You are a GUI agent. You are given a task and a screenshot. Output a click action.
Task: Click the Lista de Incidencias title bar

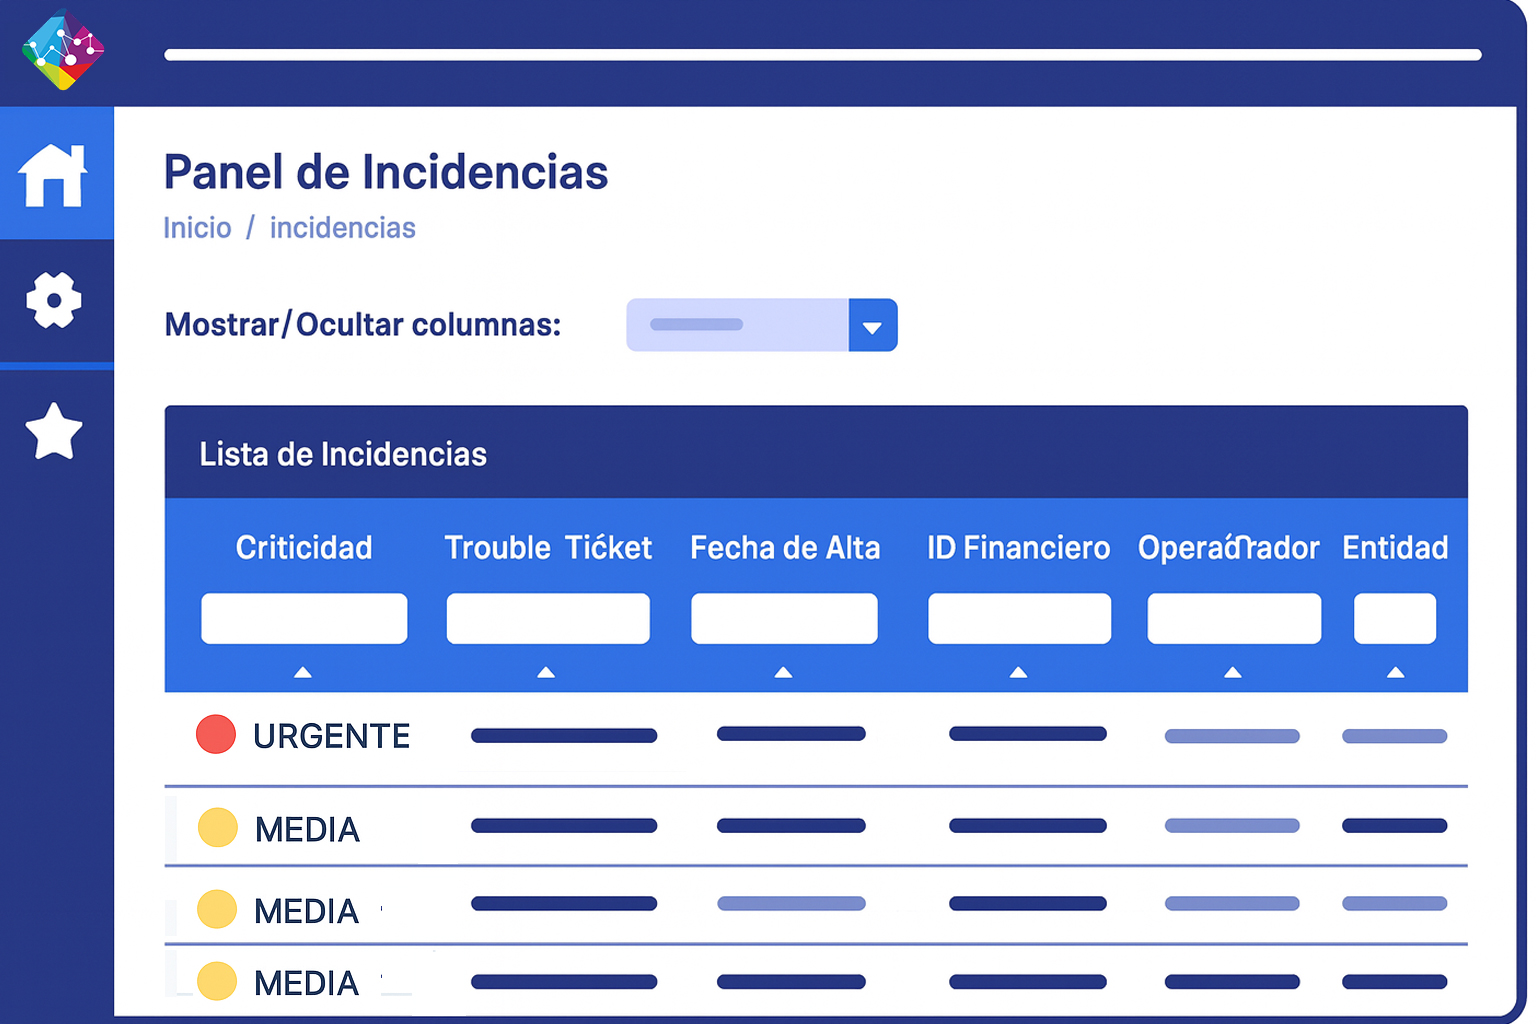(x=816, y=452)
